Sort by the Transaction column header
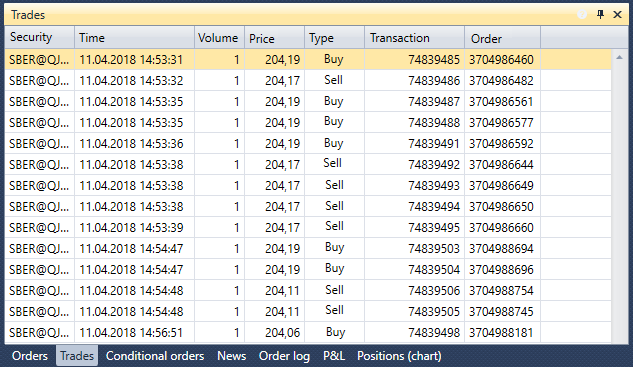The height and width of the screenshot is (367, 633). tap(415, 38)
